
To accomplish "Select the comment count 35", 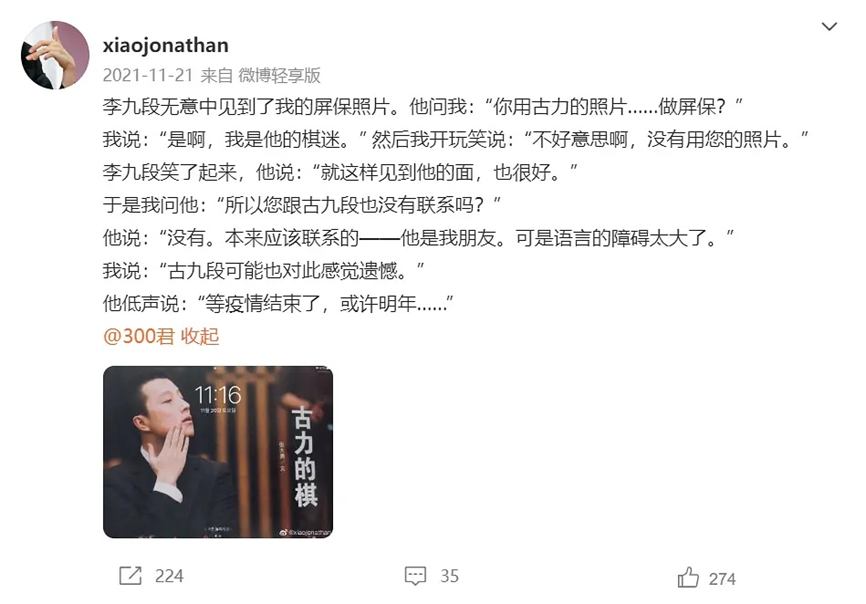I will [450, 576].
